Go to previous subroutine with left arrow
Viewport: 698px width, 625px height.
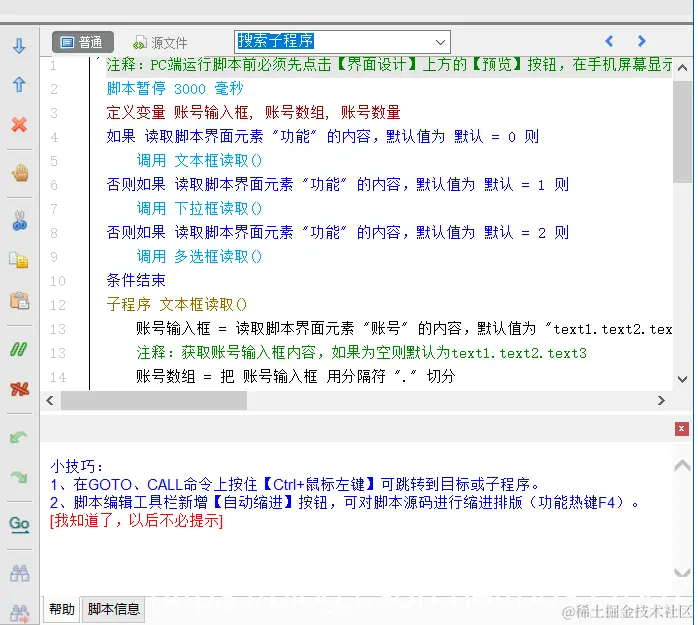click(609, 41)
